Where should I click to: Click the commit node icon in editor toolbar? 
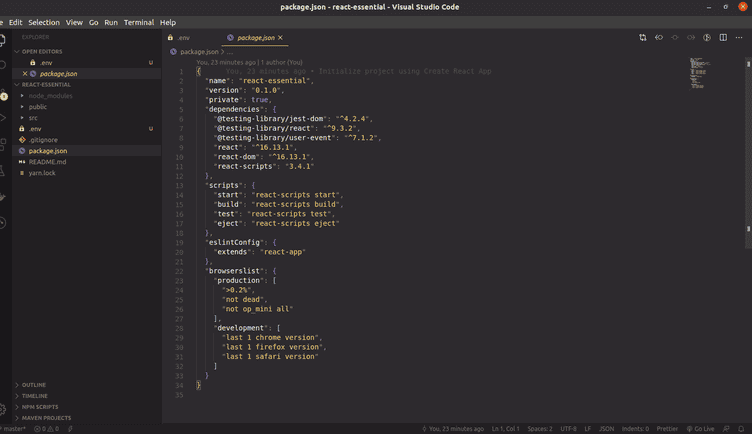pos(675,37)
